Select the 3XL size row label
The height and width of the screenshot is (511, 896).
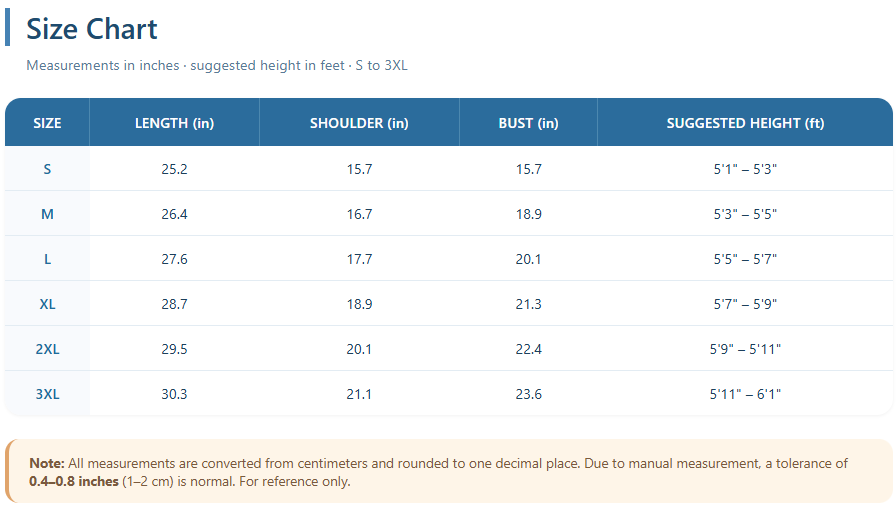[x=47, y=394]
